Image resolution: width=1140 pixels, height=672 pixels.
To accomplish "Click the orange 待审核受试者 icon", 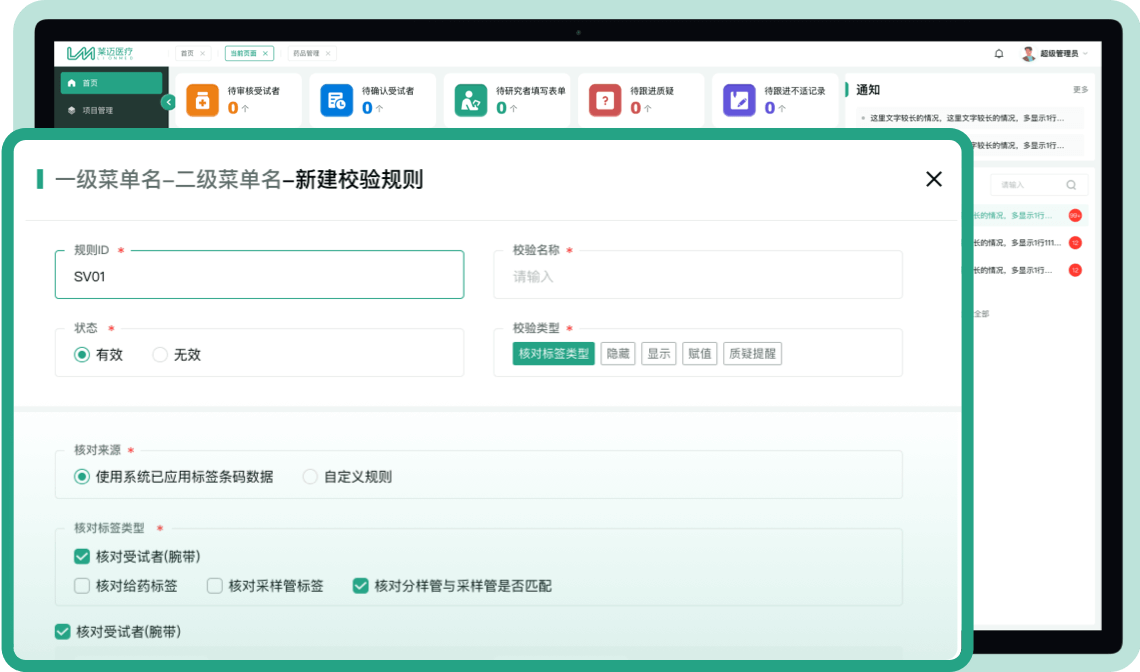I will [202, 100].
